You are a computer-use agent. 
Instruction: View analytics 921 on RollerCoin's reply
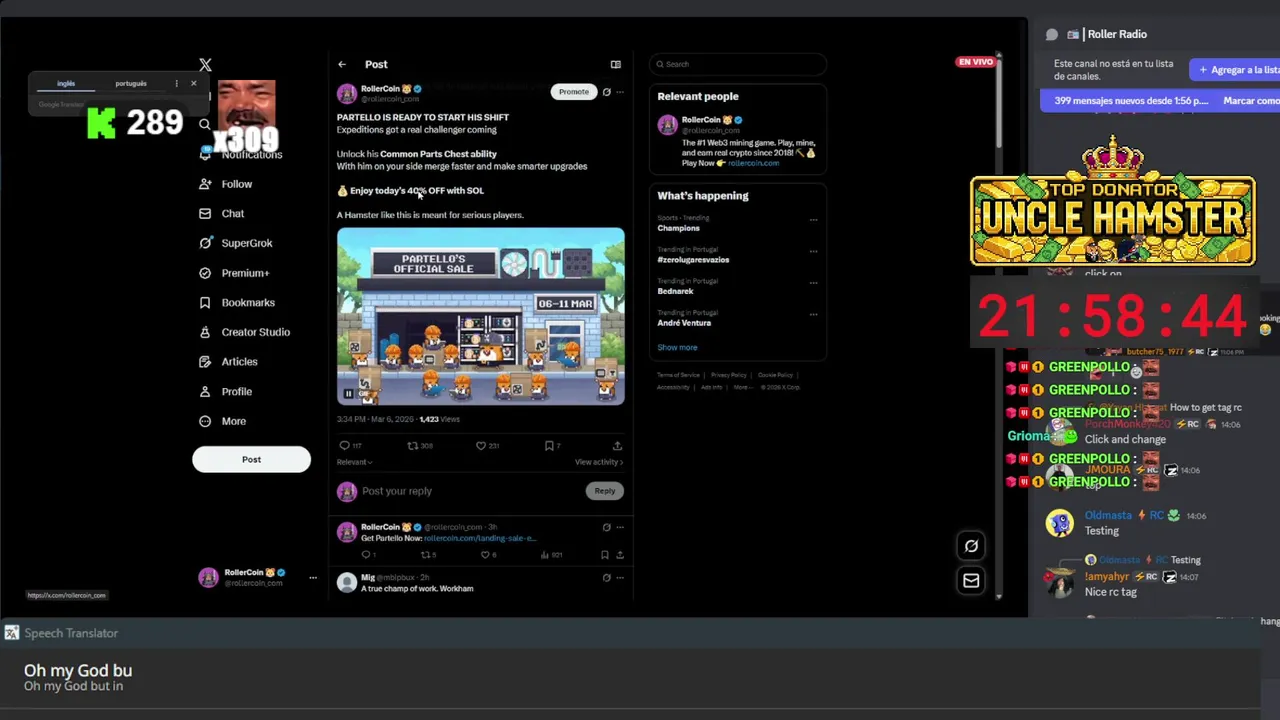click(551, 555)
